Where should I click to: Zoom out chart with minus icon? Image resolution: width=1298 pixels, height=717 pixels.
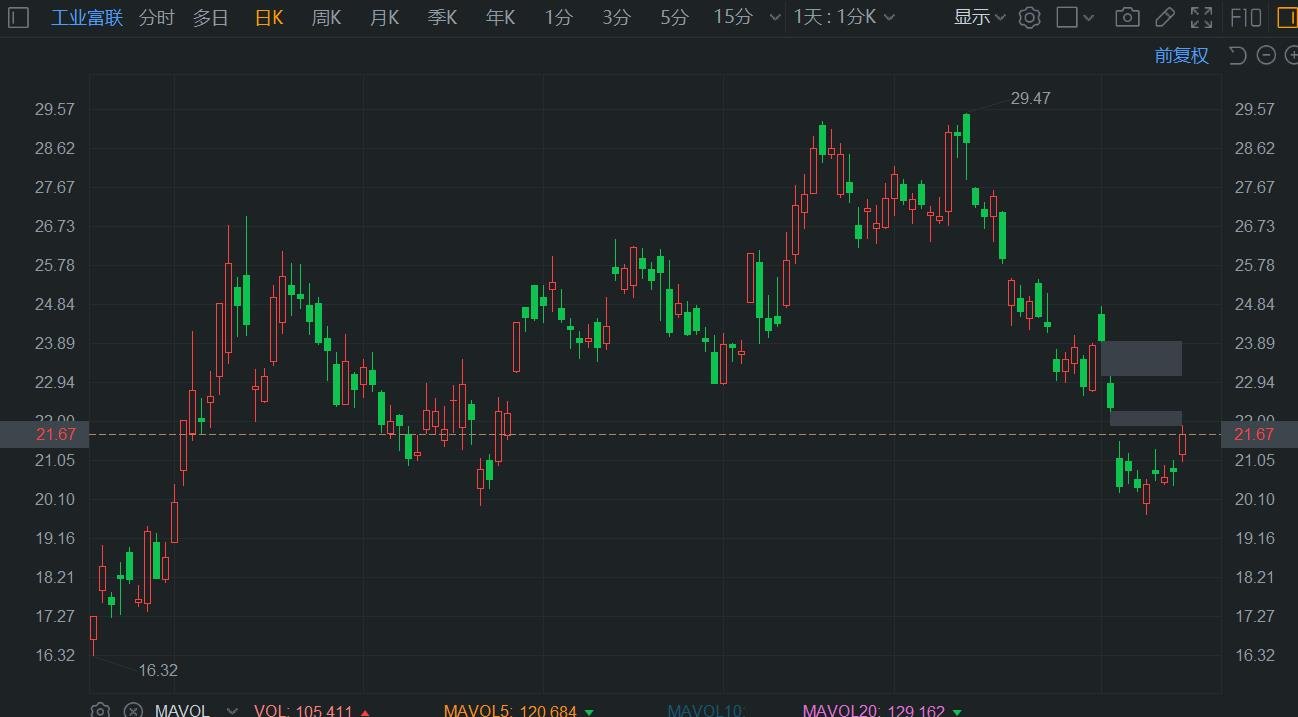1266,55
